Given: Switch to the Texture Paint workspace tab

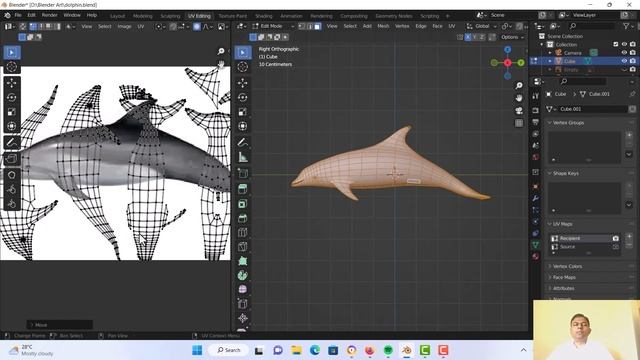Looking at the screenshot, I should [233, 16].
